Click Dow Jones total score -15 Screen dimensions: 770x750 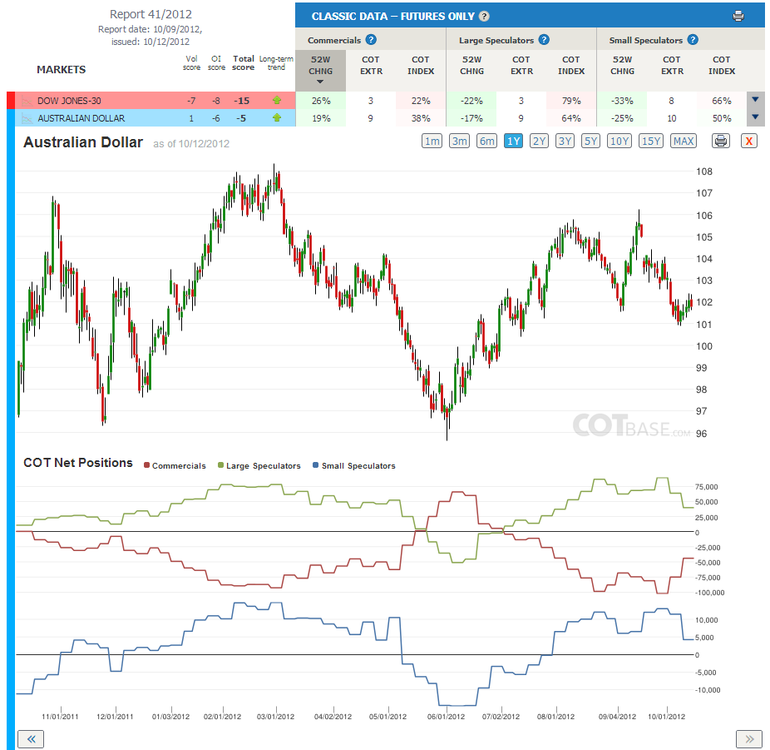tap(242, 101)
